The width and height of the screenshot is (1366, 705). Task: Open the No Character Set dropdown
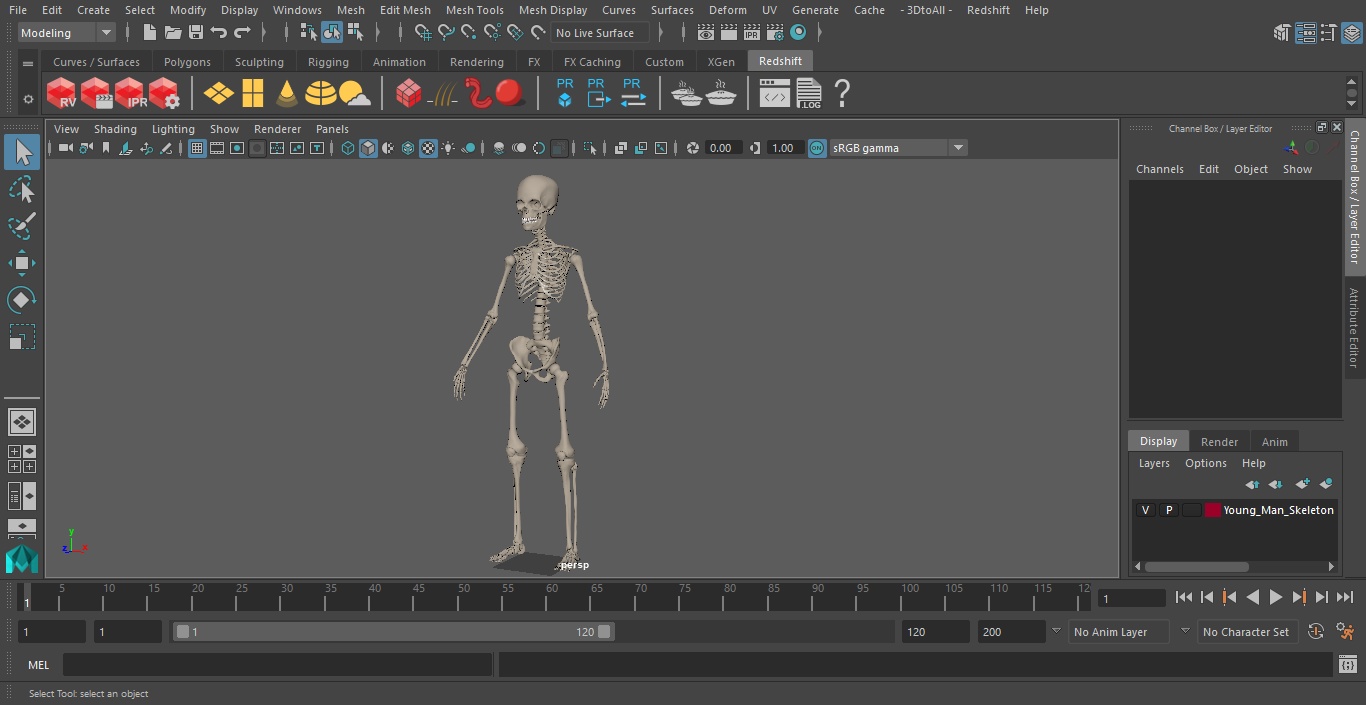point(1247,632)
